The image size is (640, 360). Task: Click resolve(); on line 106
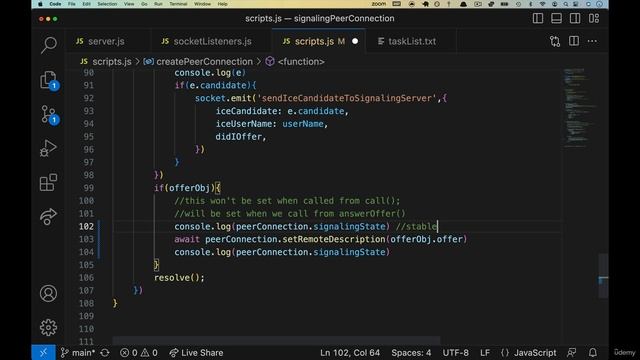pyautogui.click(x=179, y=278)
